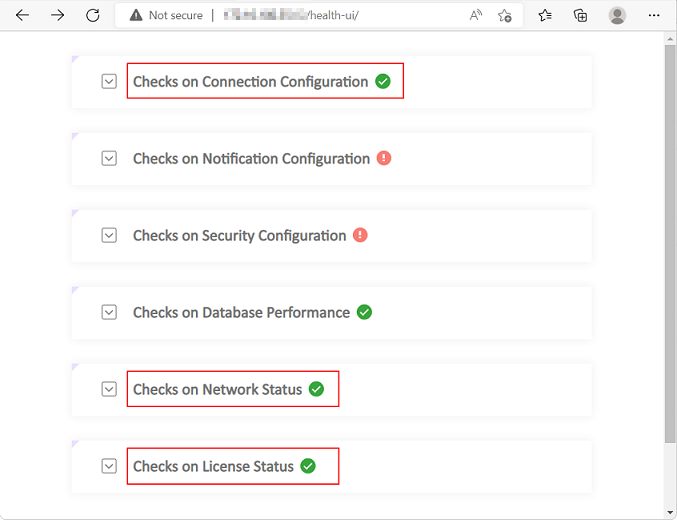Refresh the health-ui page
The height and width of the screenshot is (520, 677).
(x=93, y=15)
